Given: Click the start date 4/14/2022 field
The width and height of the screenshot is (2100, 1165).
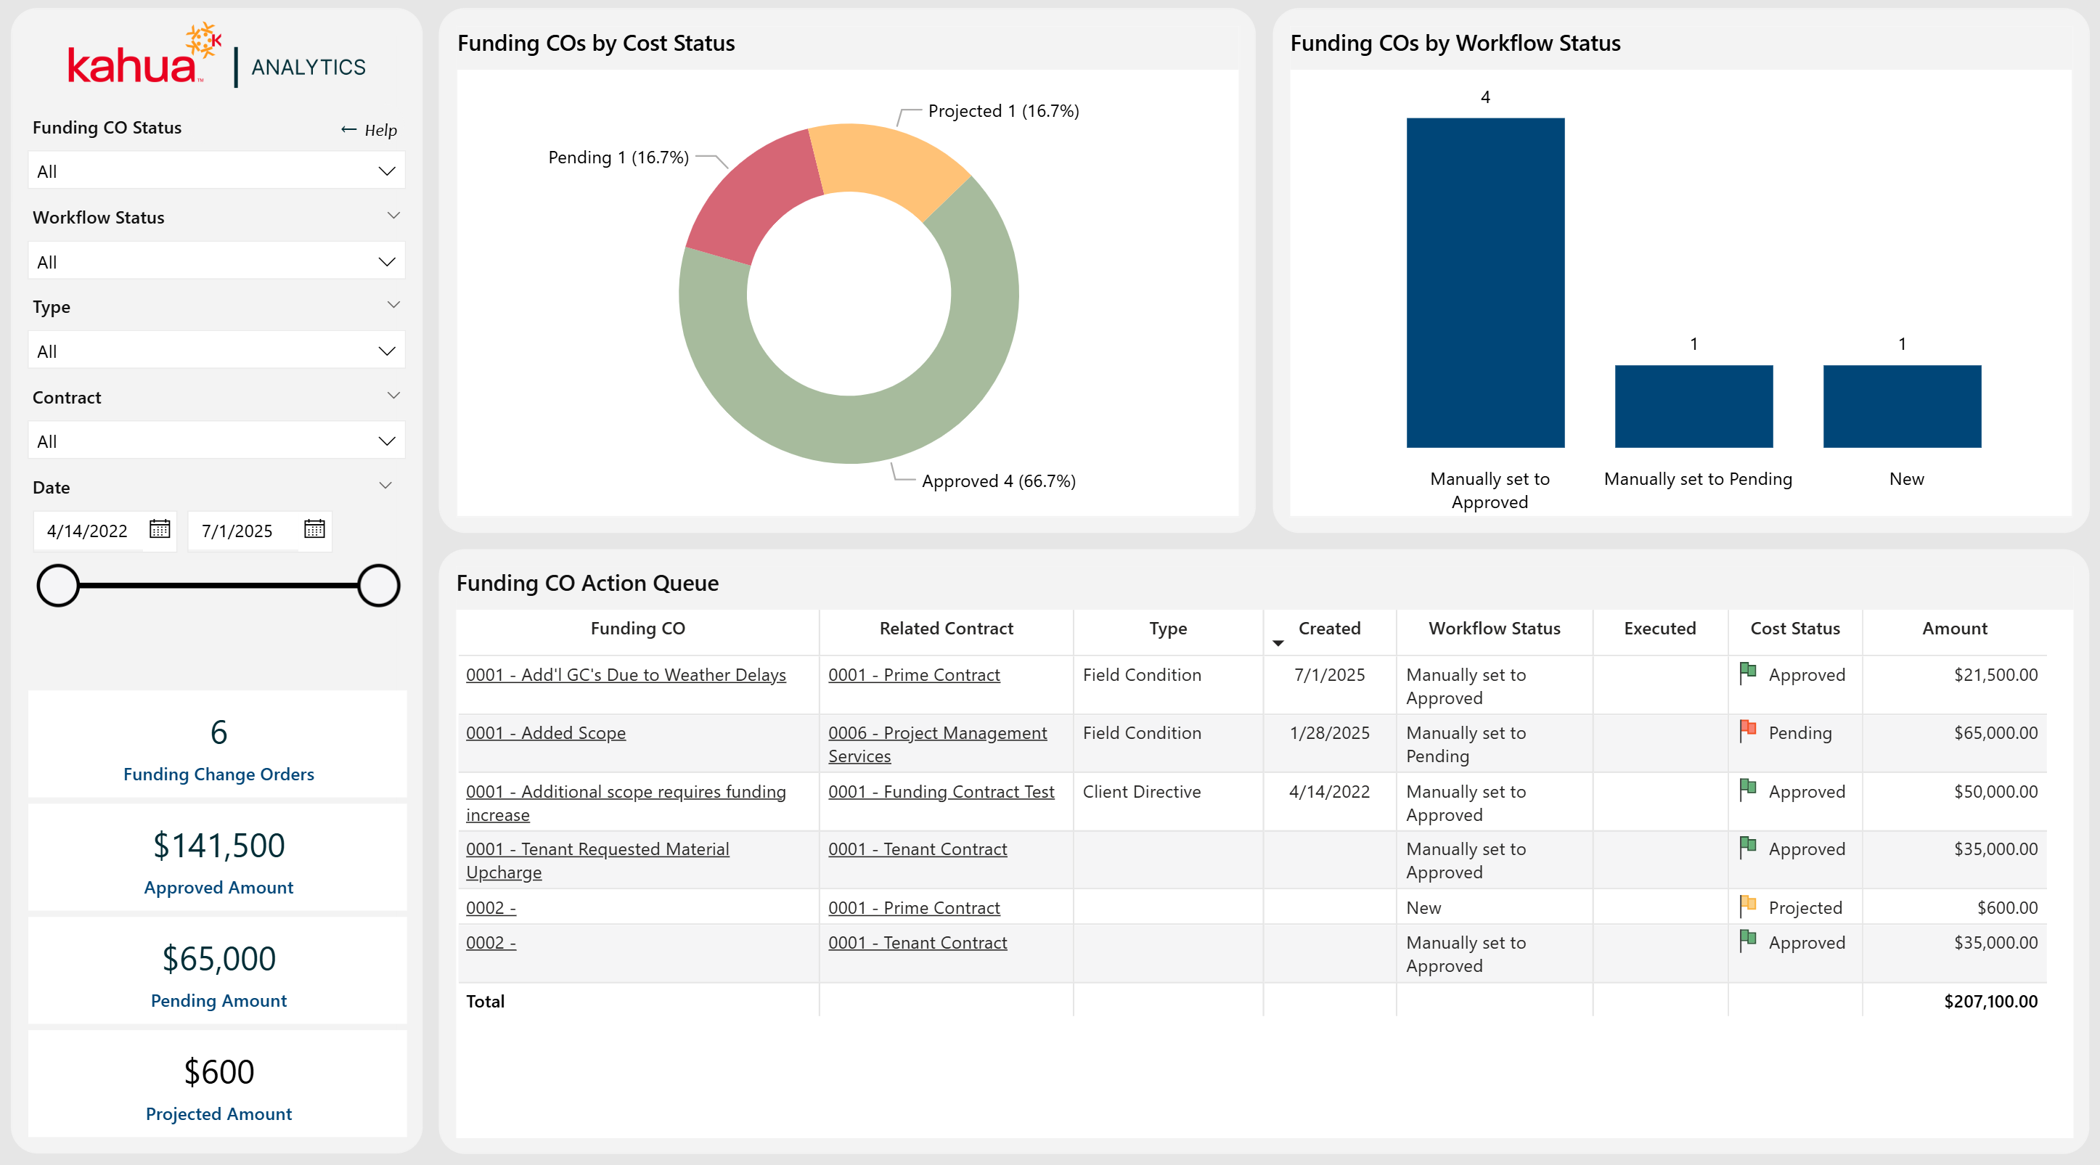Looking at the screenshot, I should (90, 530).
